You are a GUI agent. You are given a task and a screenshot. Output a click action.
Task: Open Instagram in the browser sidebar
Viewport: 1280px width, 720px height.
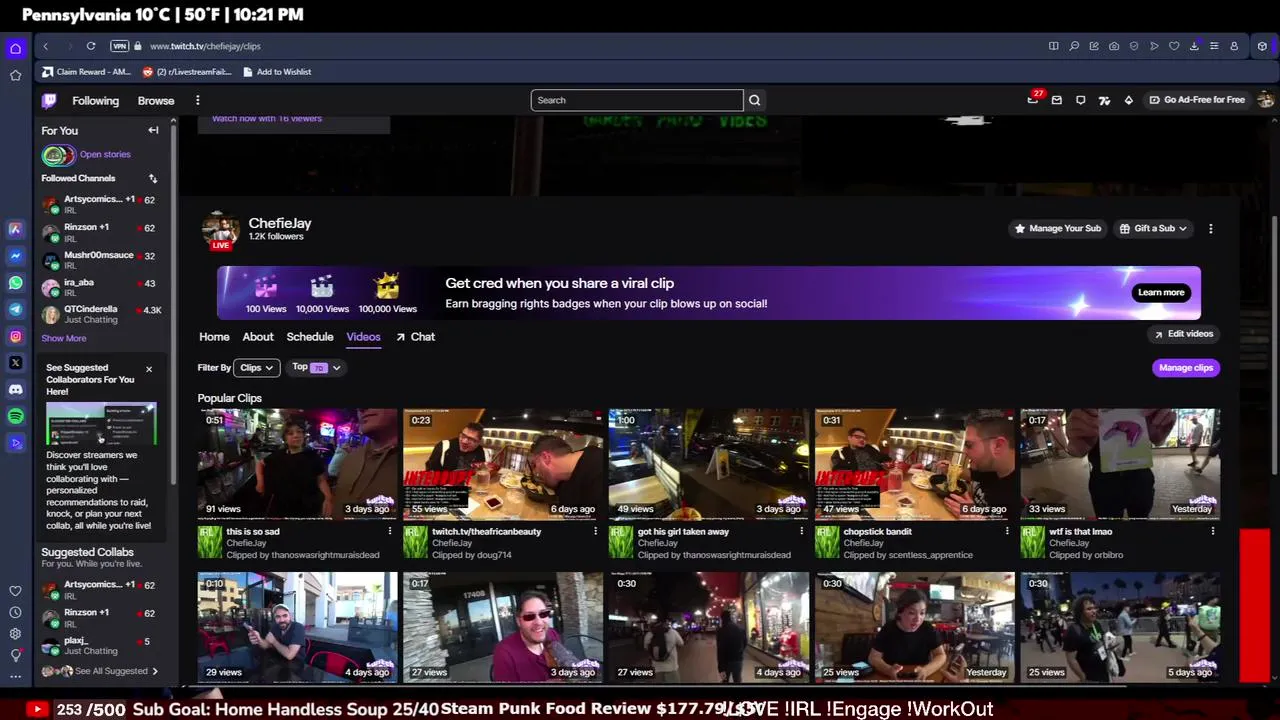coord(16,336)
